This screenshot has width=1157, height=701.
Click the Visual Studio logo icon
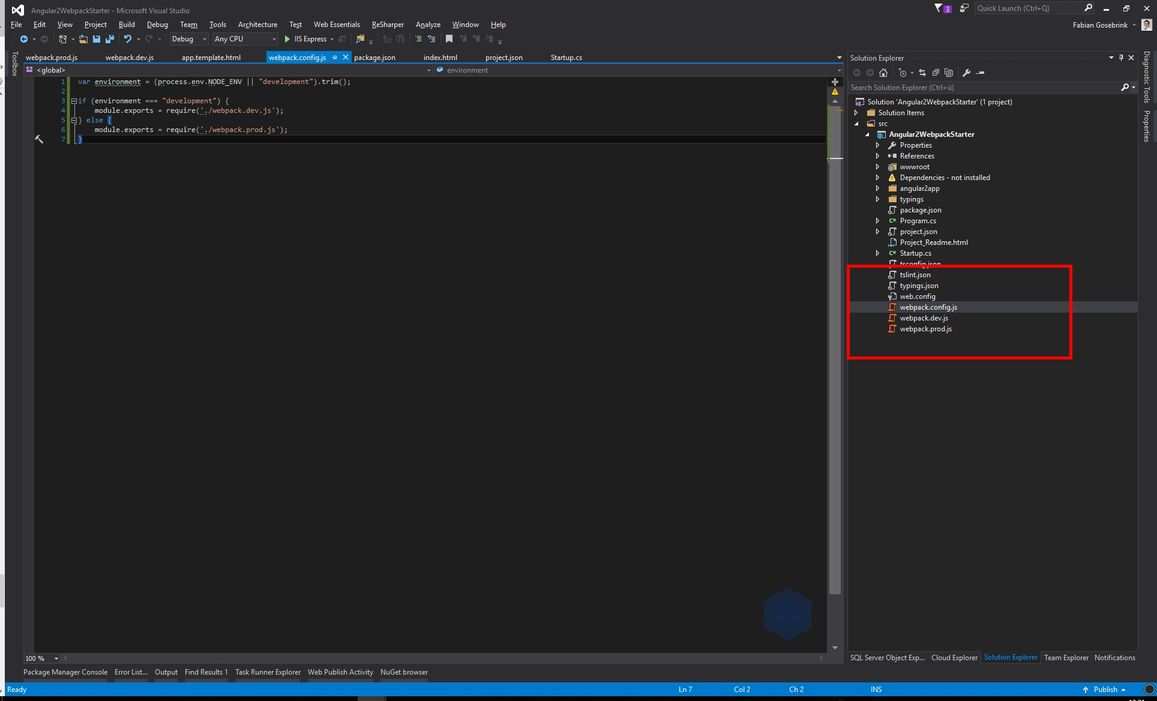[18, 10]
